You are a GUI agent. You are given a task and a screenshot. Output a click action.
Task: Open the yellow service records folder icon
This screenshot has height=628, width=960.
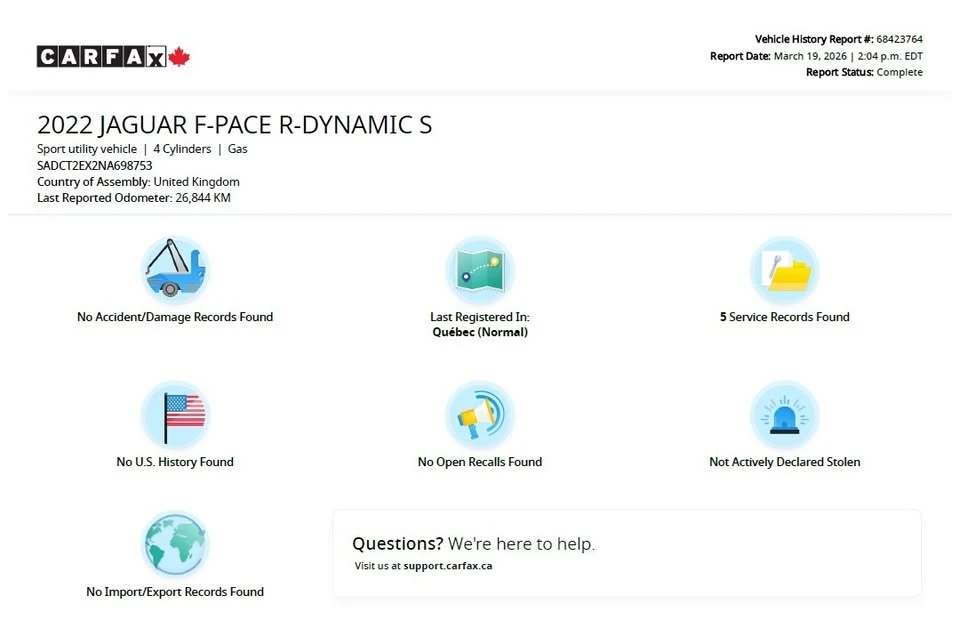pos(784,270)
